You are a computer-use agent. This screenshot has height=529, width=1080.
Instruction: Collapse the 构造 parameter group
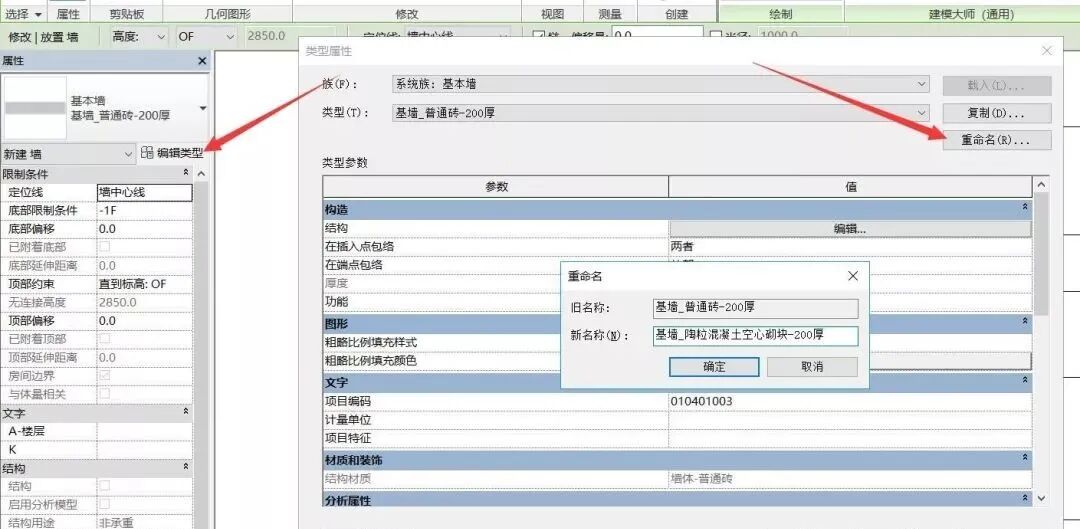[1025, 207]
